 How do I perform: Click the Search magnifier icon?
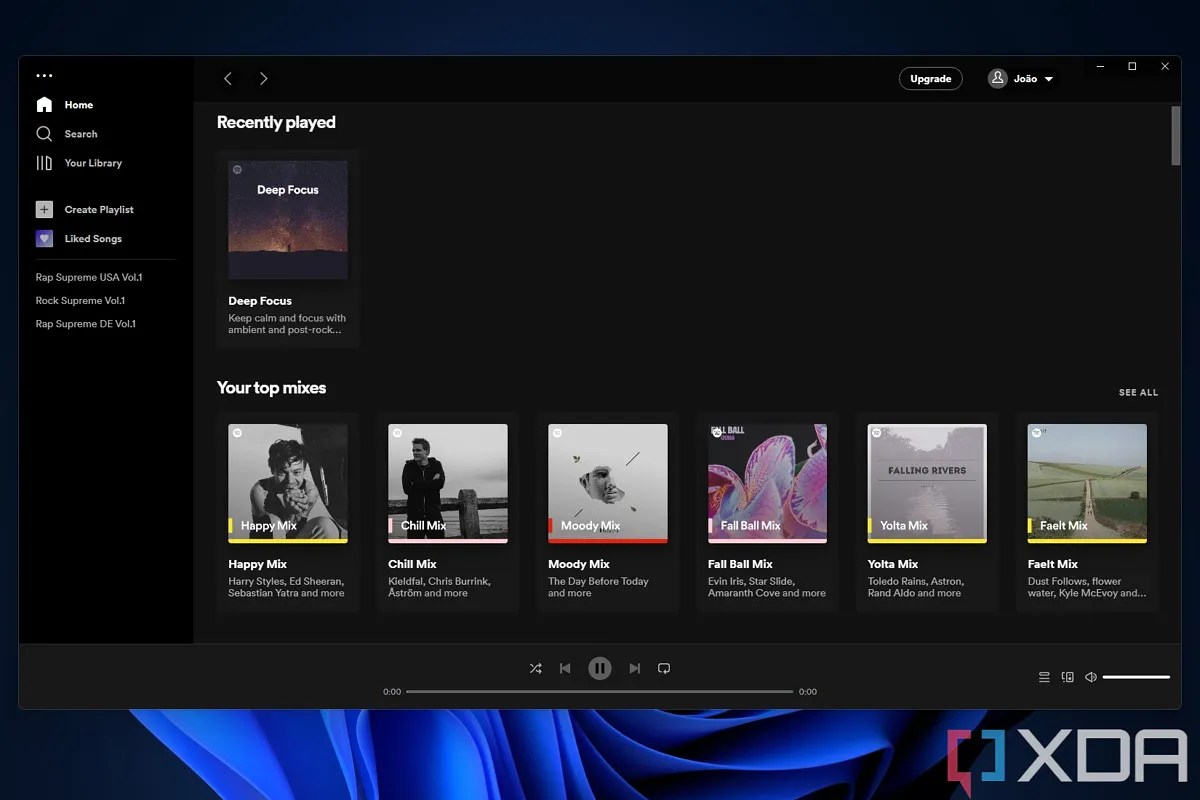(x=44, y=133)
